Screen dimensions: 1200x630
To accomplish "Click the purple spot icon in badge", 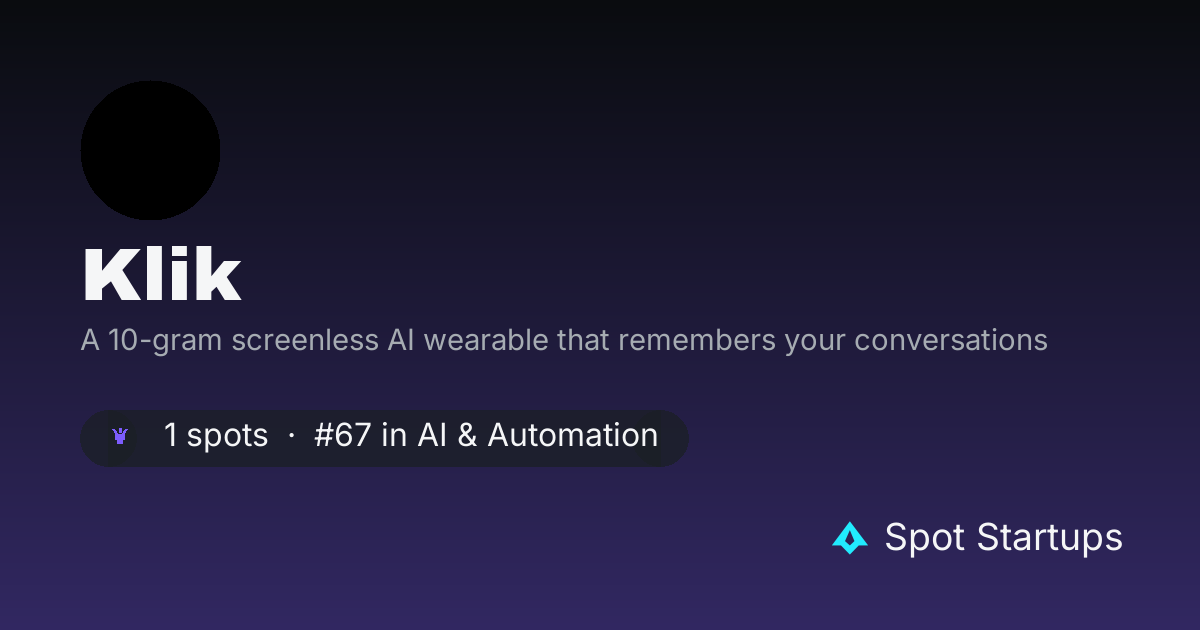I will coord(121,436).
